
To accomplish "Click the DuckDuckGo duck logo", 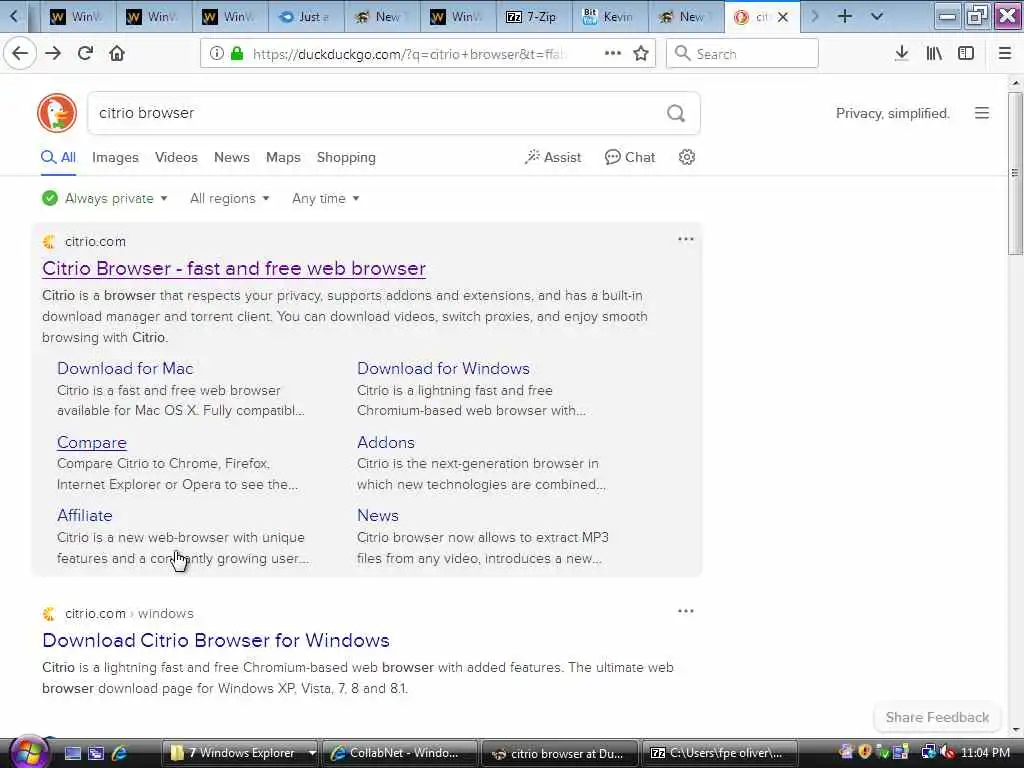I will [x=57, y=113].
